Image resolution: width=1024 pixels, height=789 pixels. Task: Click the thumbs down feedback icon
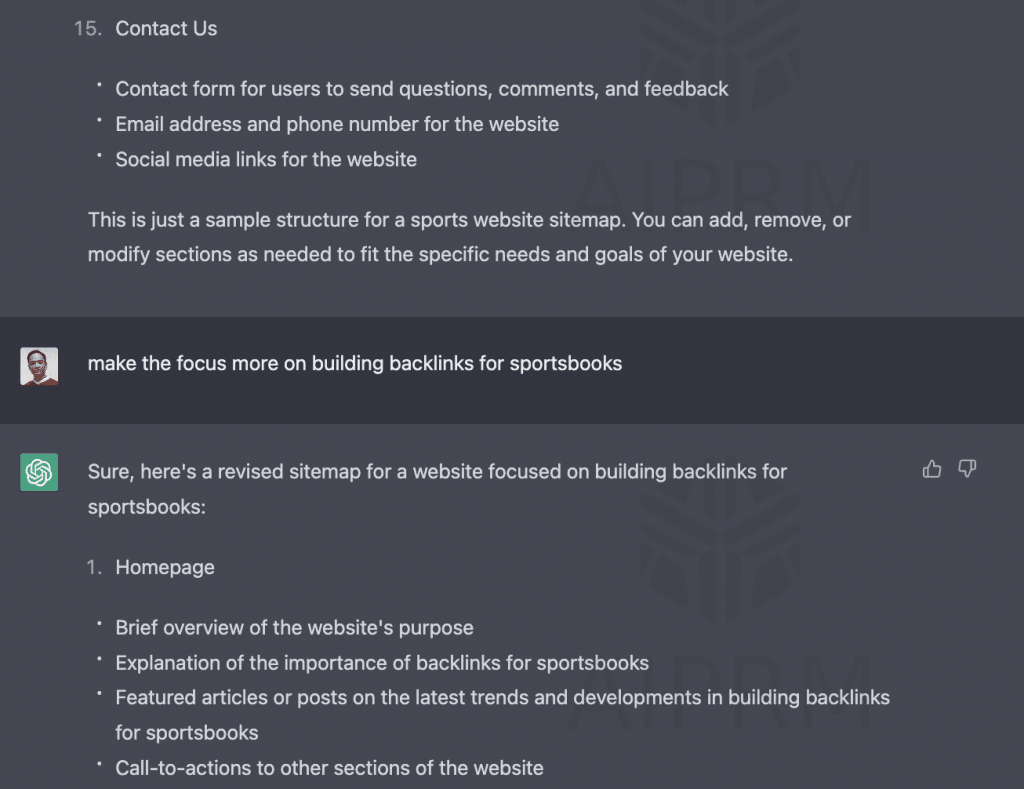coord(967,469)
